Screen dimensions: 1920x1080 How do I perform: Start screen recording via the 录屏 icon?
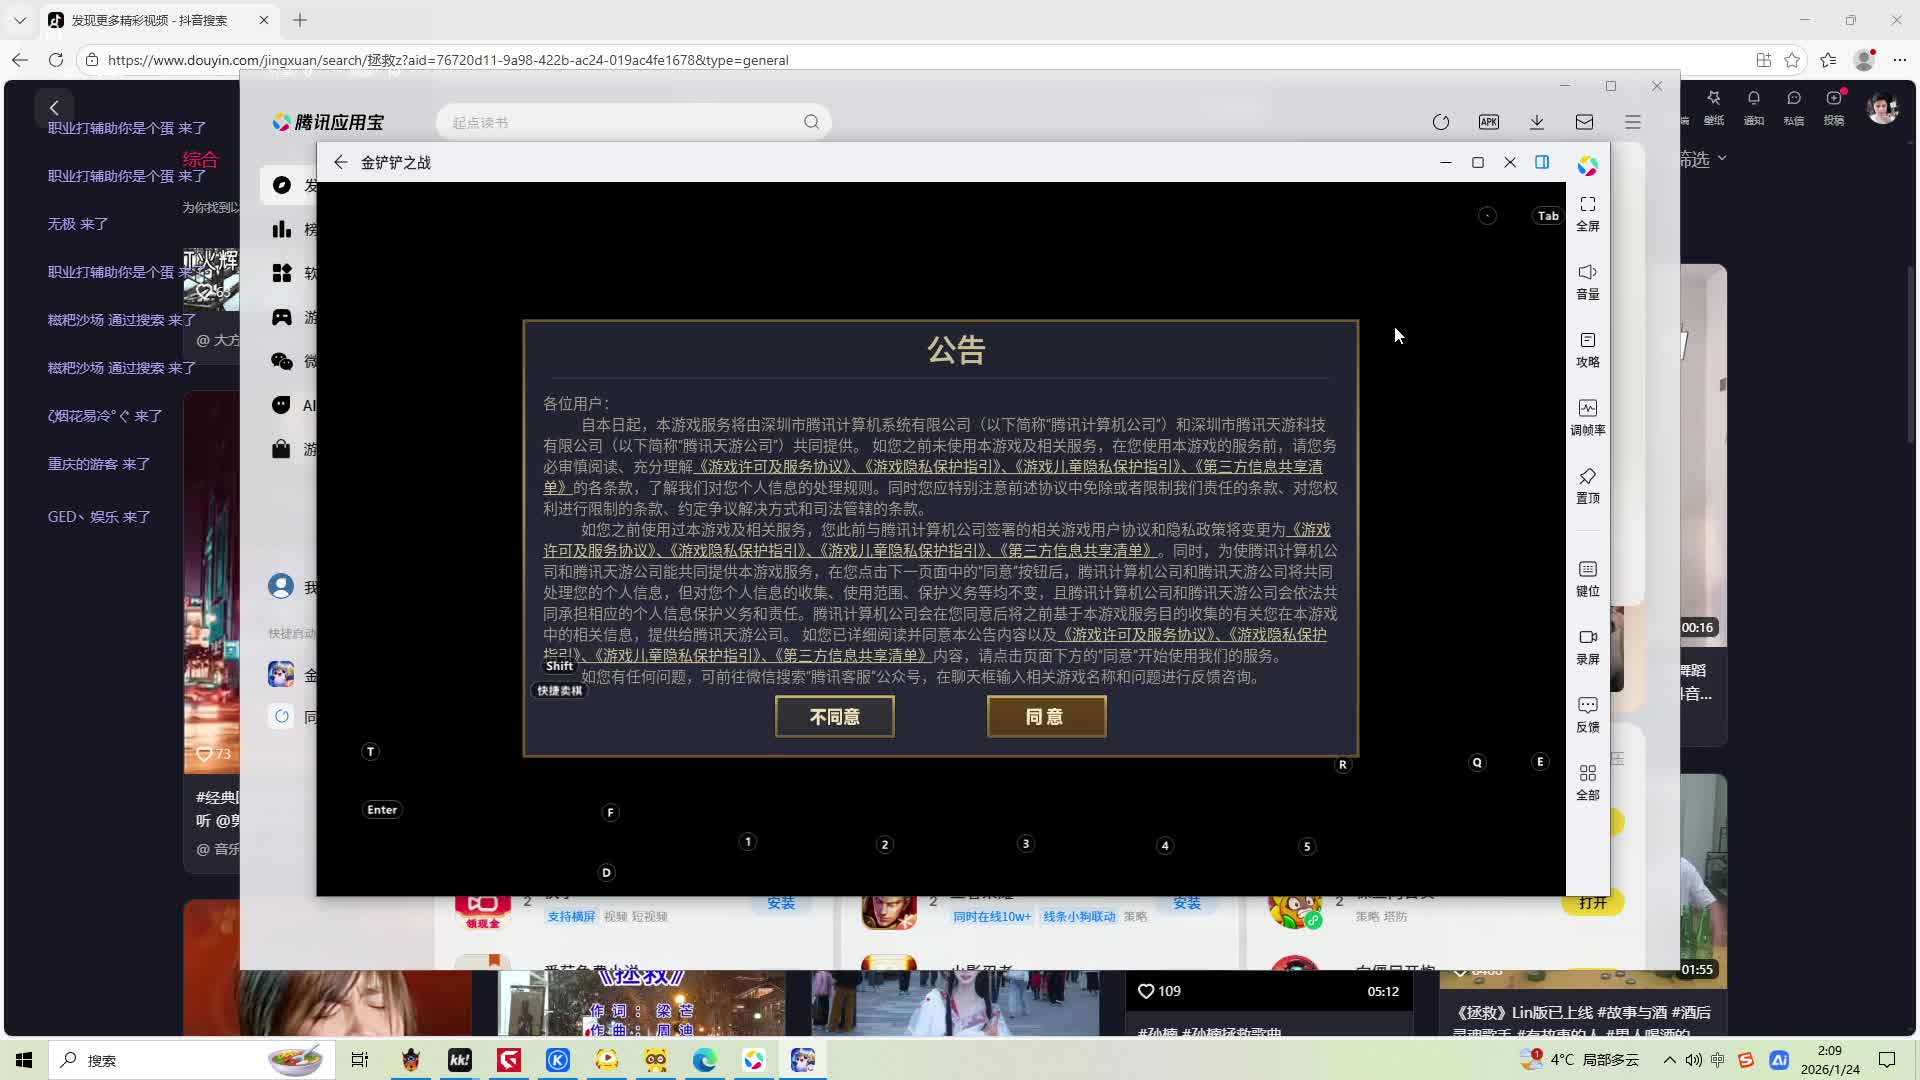click(x=1587, y=646)
